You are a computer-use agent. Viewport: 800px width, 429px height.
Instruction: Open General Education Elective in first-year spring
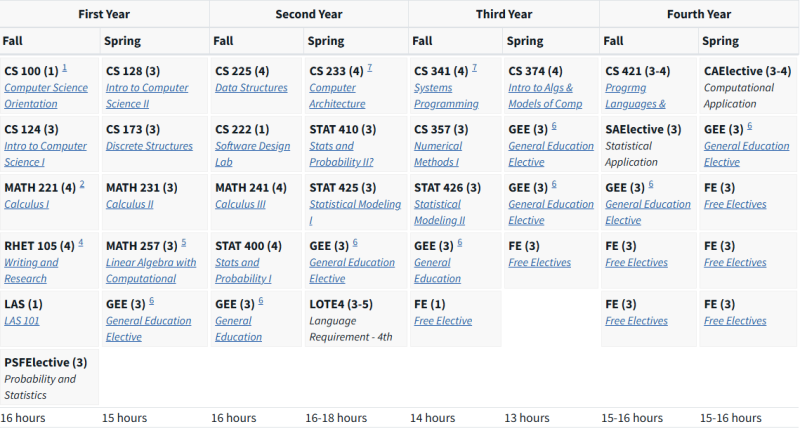coord(148,329)
